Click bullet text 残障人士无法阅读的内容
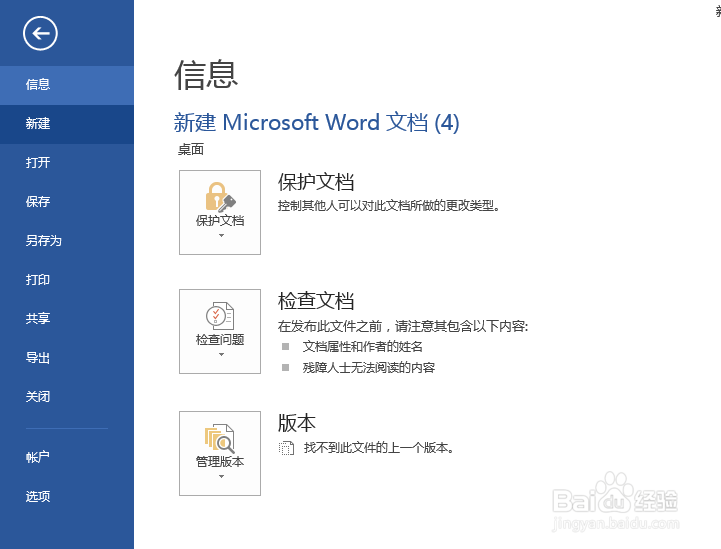Image resolution: width=721 pixels, height=549 pixels. 369,368
